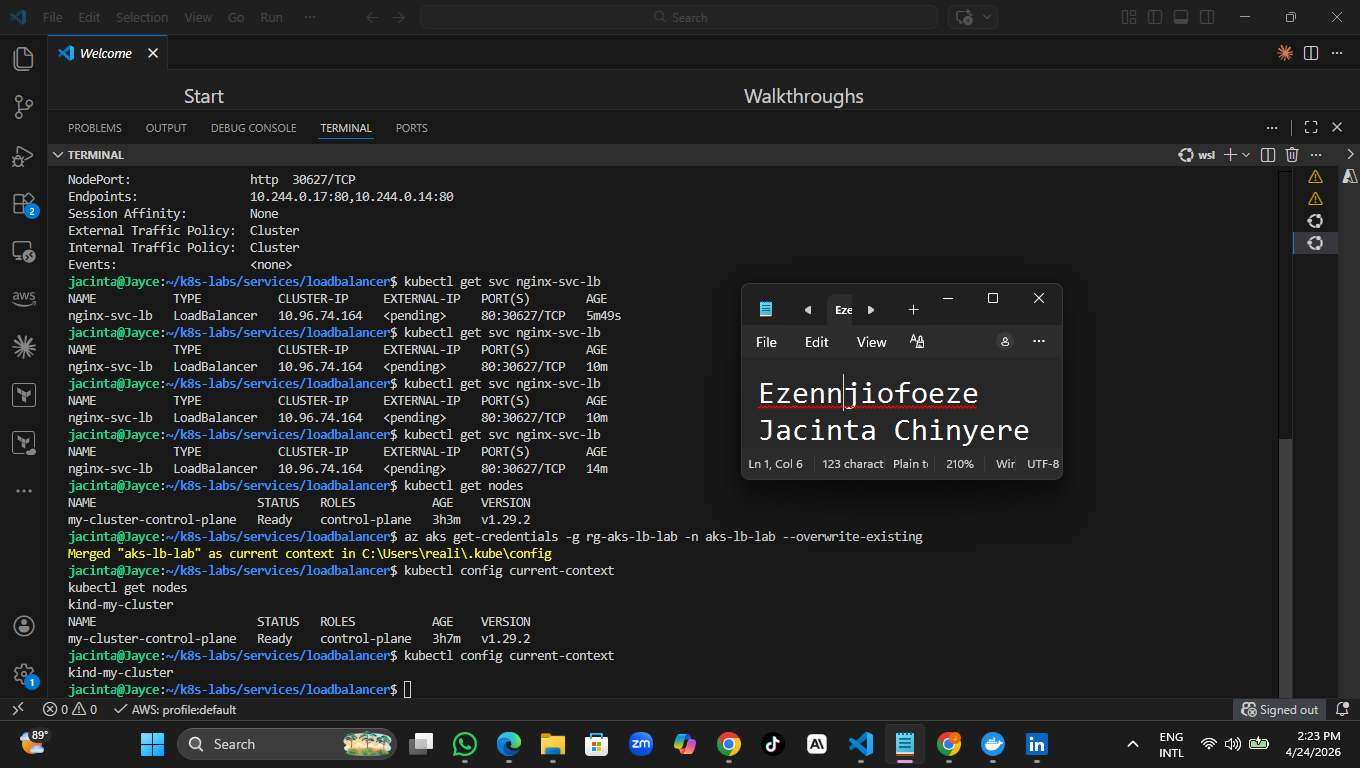The image size is (1360, 768).
Task: Open the title bar menu overflow ellipsis
Action: pos(310,17)
